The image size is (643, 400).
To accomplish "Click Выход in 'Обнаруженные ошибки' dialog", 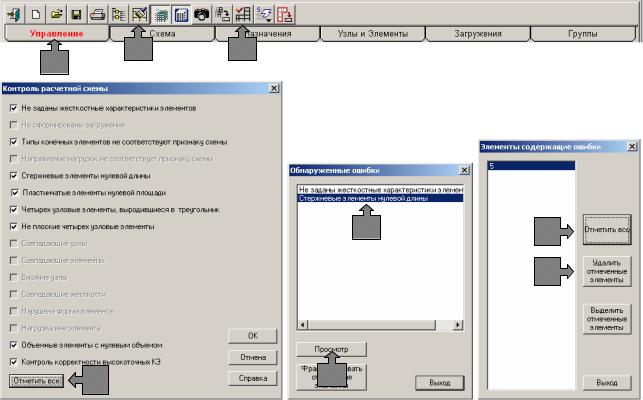I will (x=440, y=383).
